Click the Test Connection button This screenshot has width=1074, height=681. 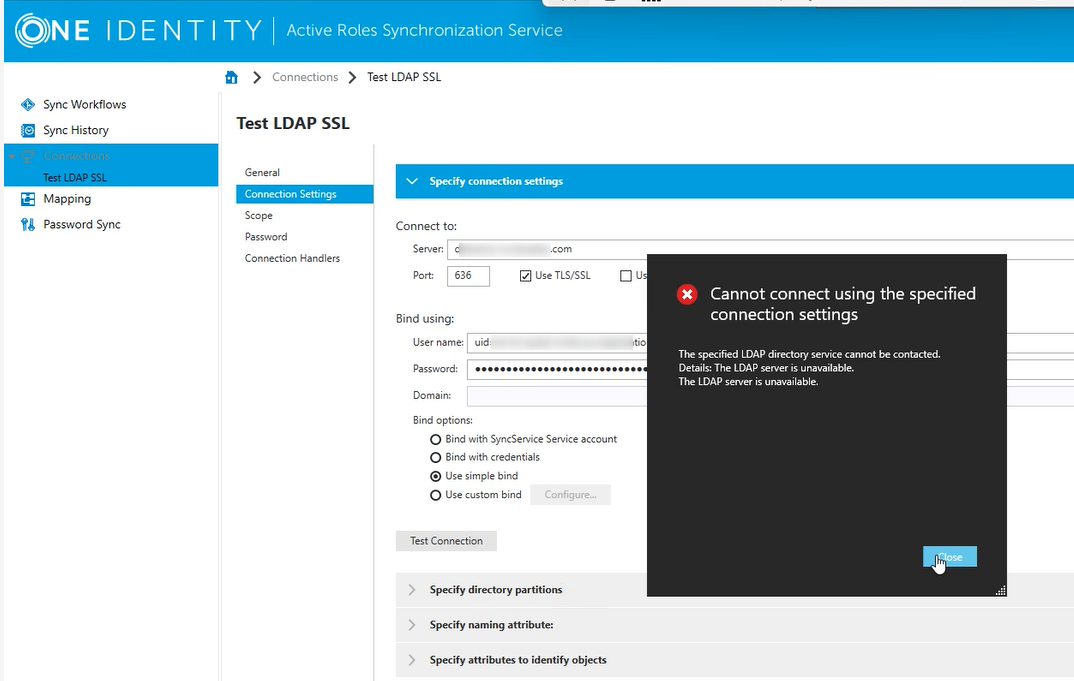pos(447,541)
